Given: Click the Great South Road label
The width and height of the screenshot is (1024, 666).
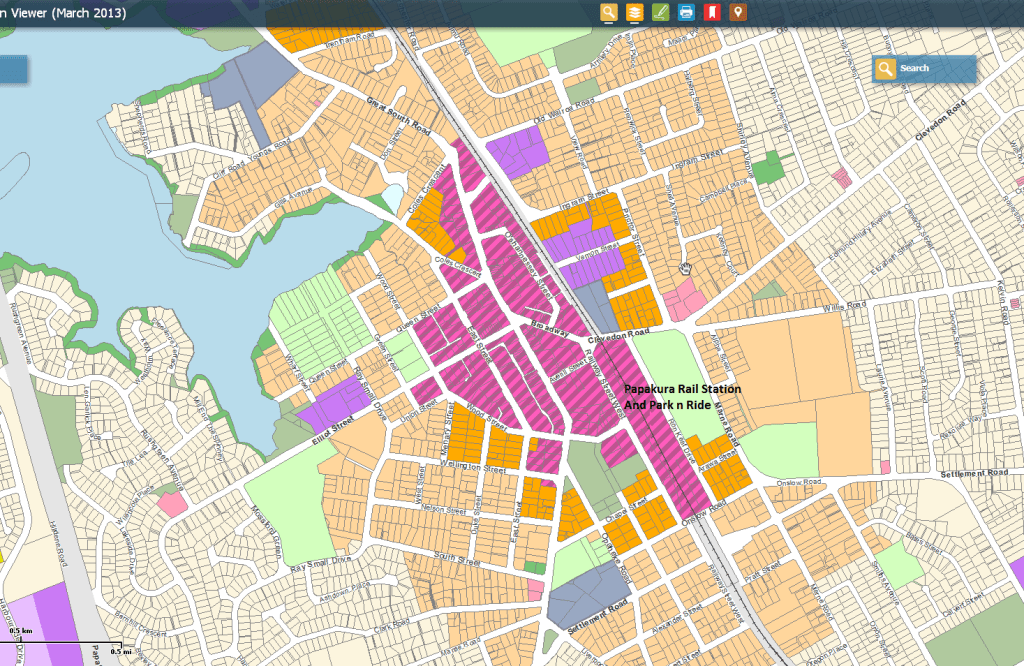Looking at the screenshot, I should [x=398, y=115].
